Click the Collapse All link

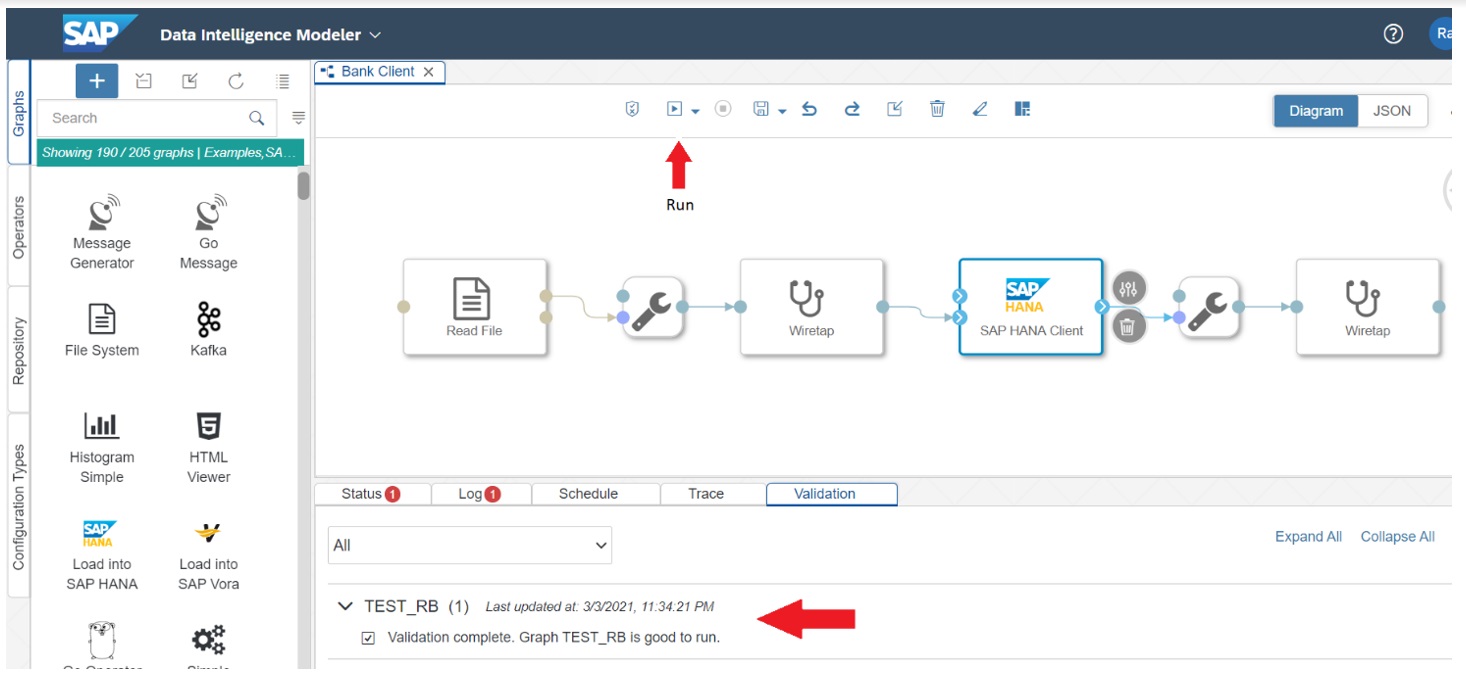pos(1397,537)
